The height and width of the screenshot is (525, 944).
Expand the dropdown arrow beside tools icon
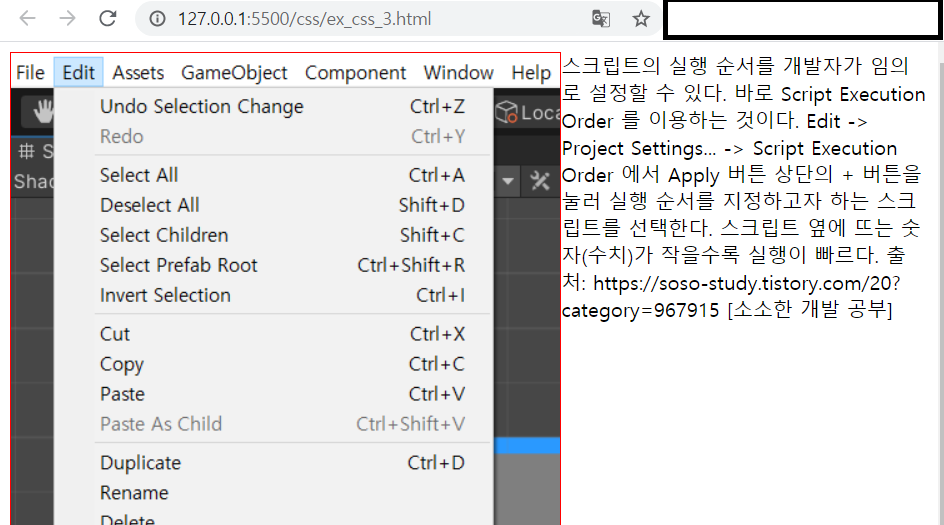tap(508, 181)
